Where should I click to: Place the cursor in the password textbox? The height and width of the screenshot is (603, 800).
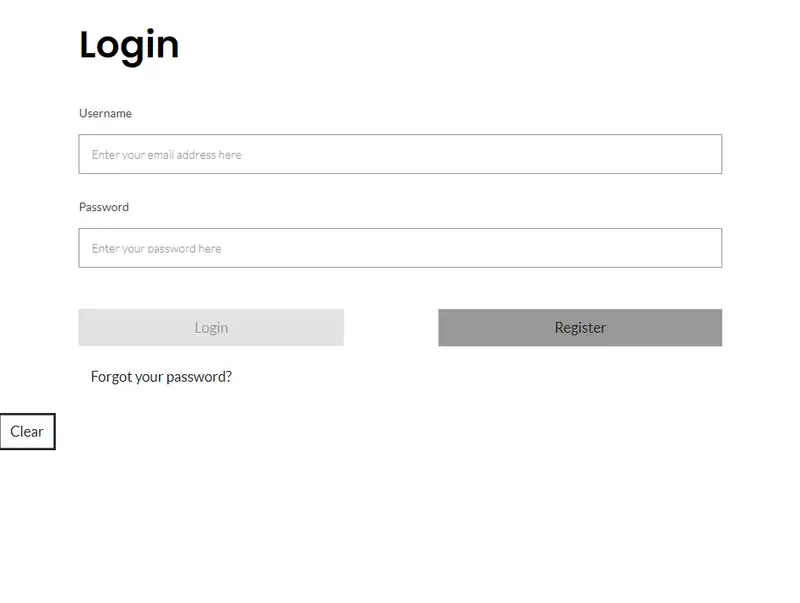tap(400, 248)
